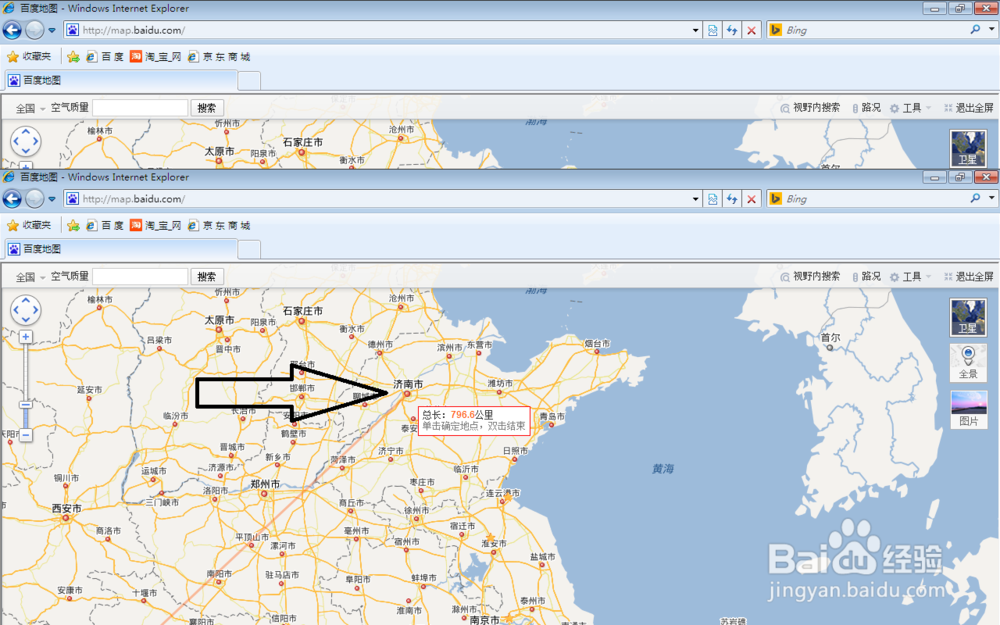Open 收藏夹 favorites in the lower window
The image size is (1000, 625).
click(x=29, y=225)
